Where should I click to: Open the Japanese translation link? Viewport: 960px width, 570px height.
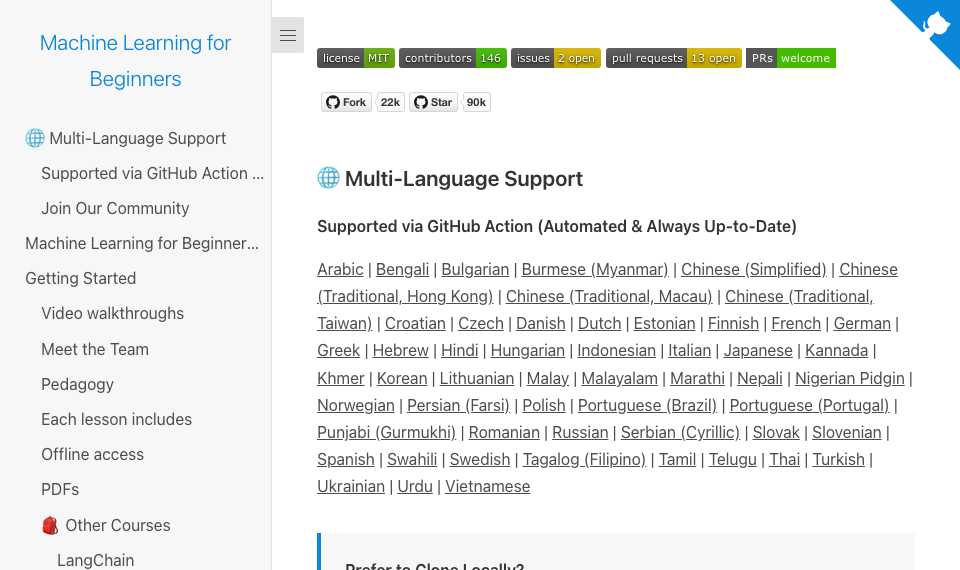758,350
